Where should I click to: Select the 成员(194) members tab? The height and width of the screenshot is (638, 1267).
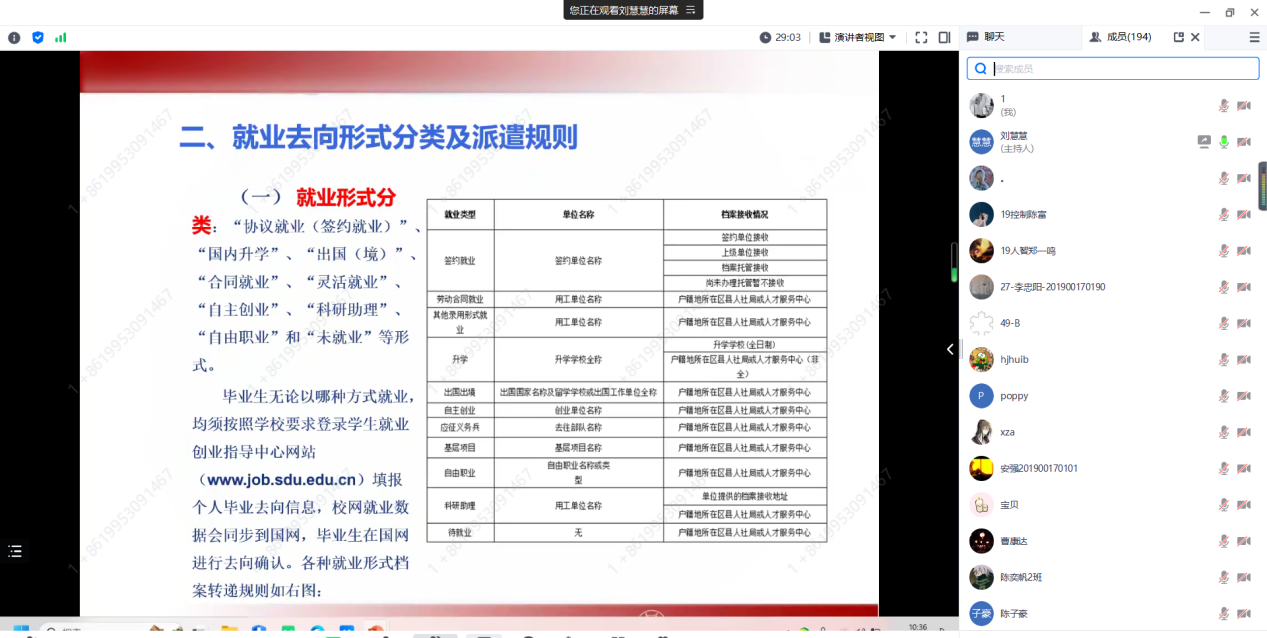click(x=1120, y=37)
